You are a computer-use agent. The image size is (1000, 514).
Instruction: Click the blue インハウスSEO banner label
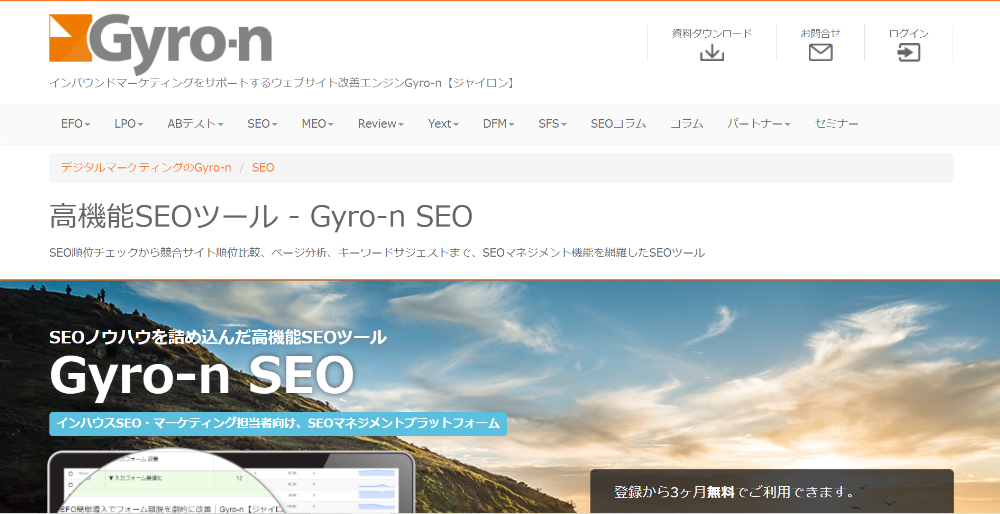tap(278, 423)
